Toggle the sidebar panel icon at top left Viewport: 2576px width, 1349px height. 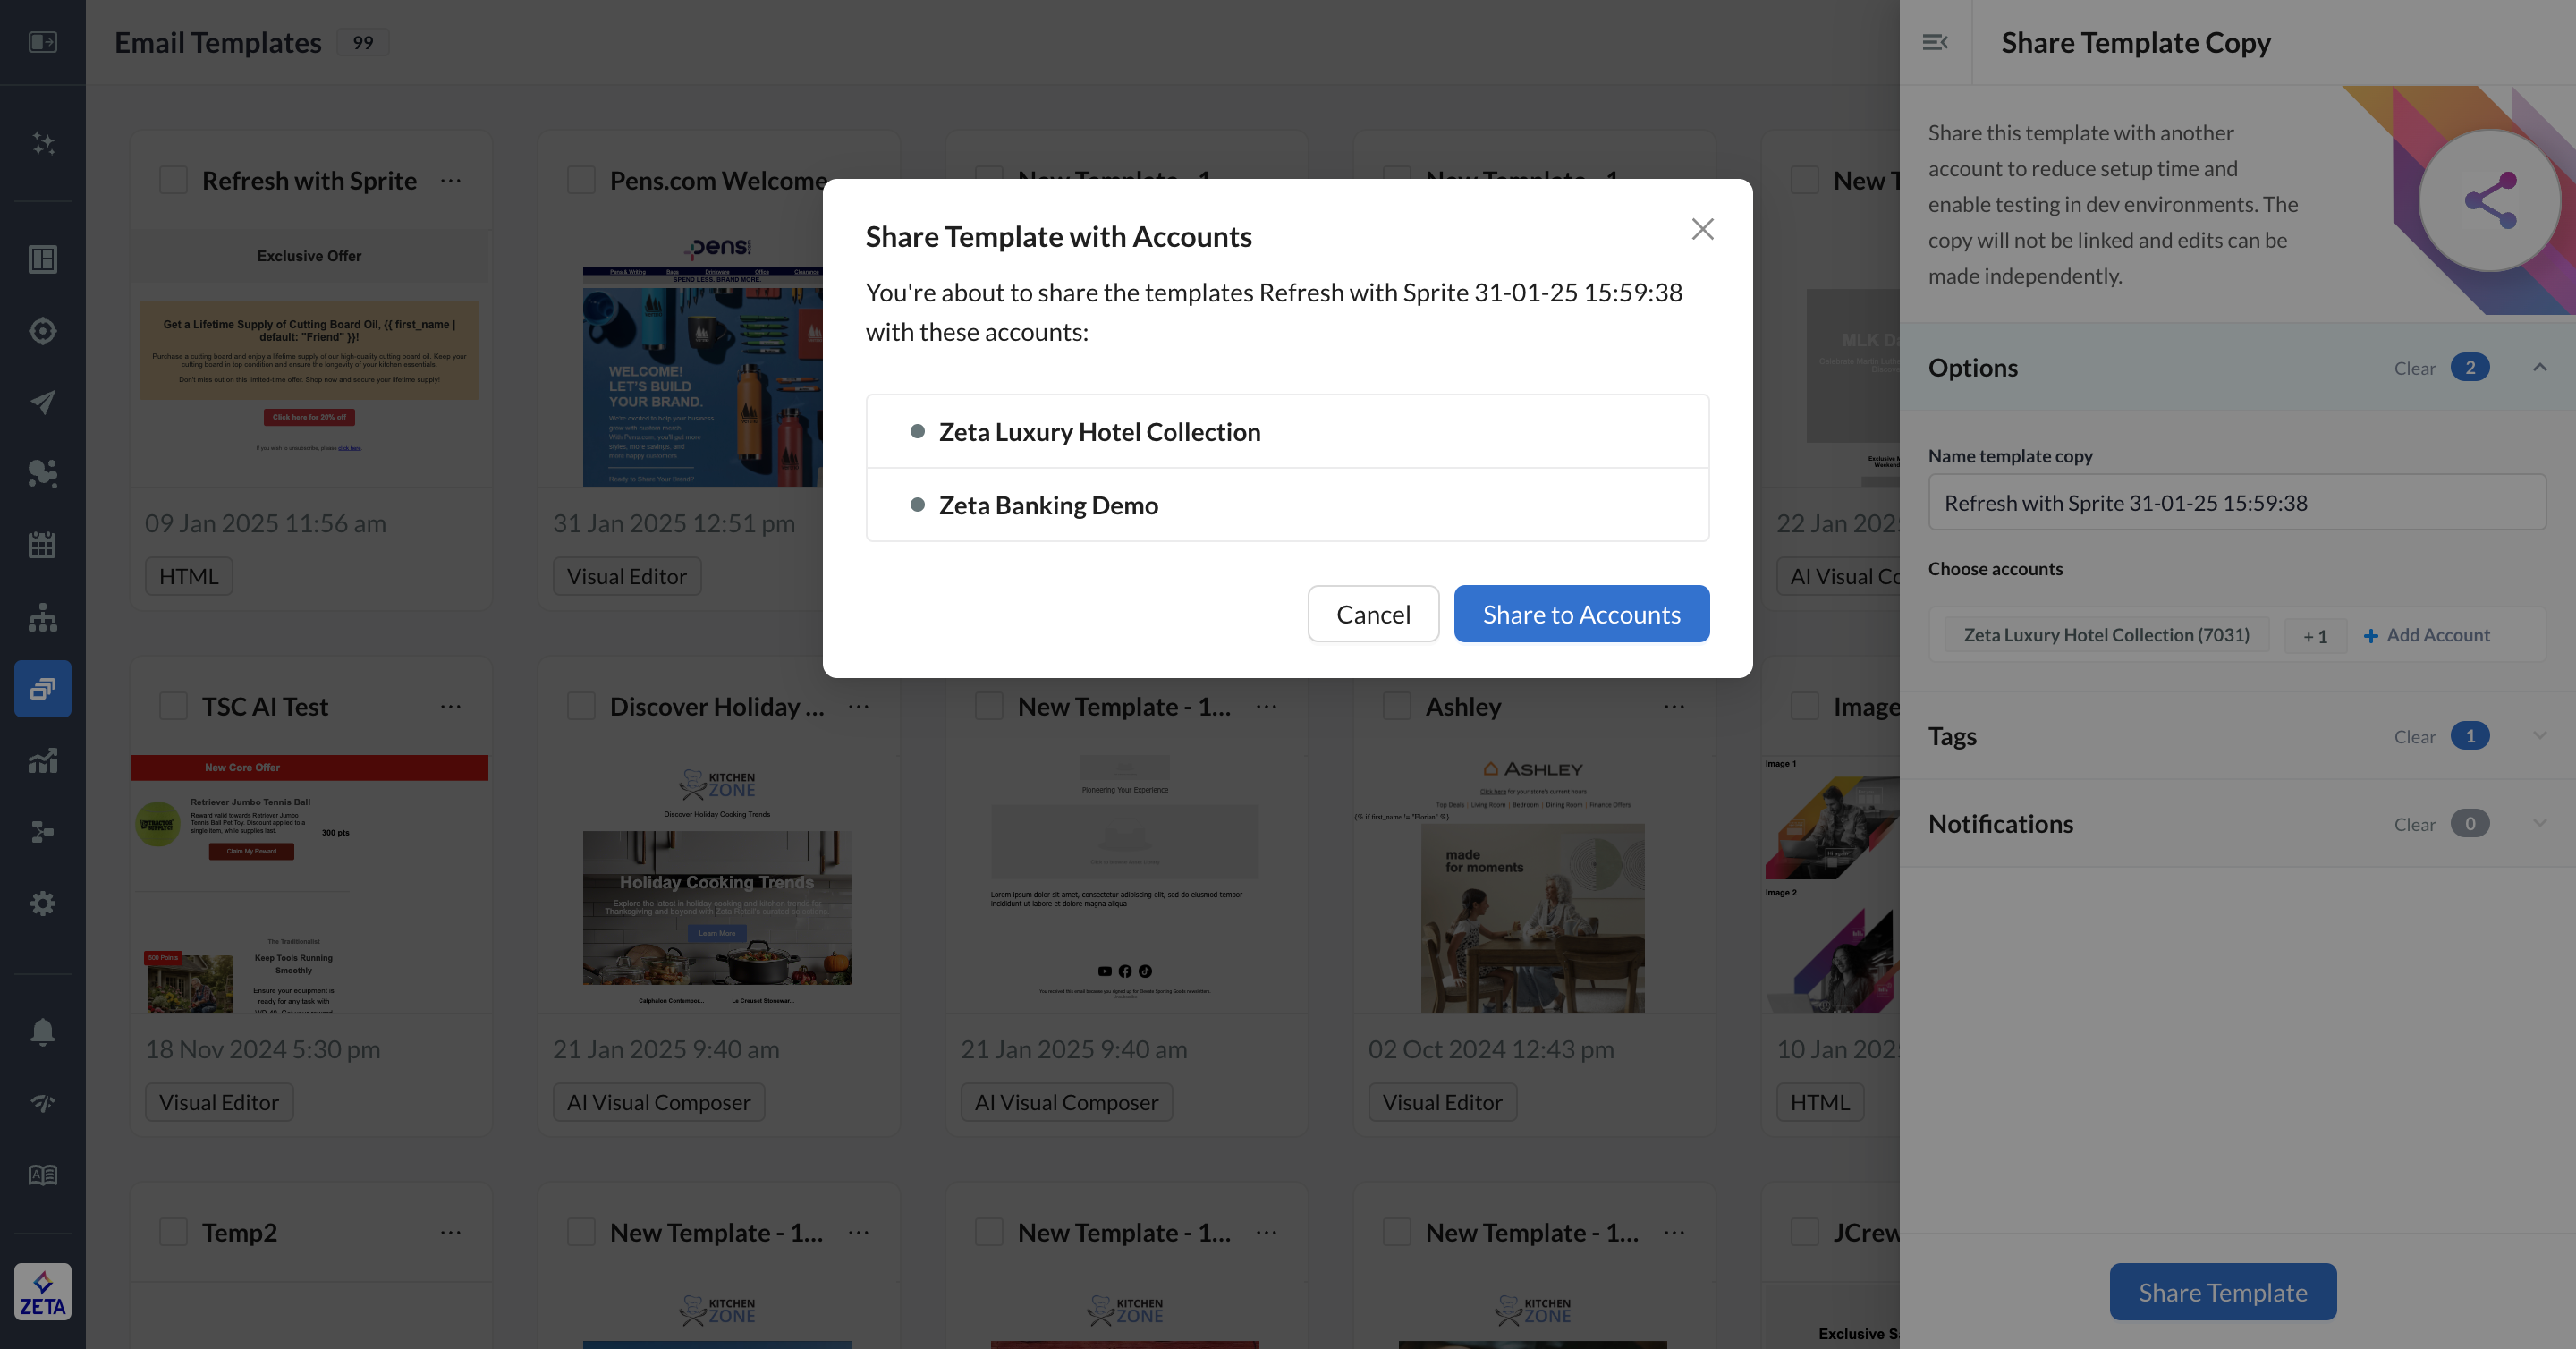tap(42, 42)
